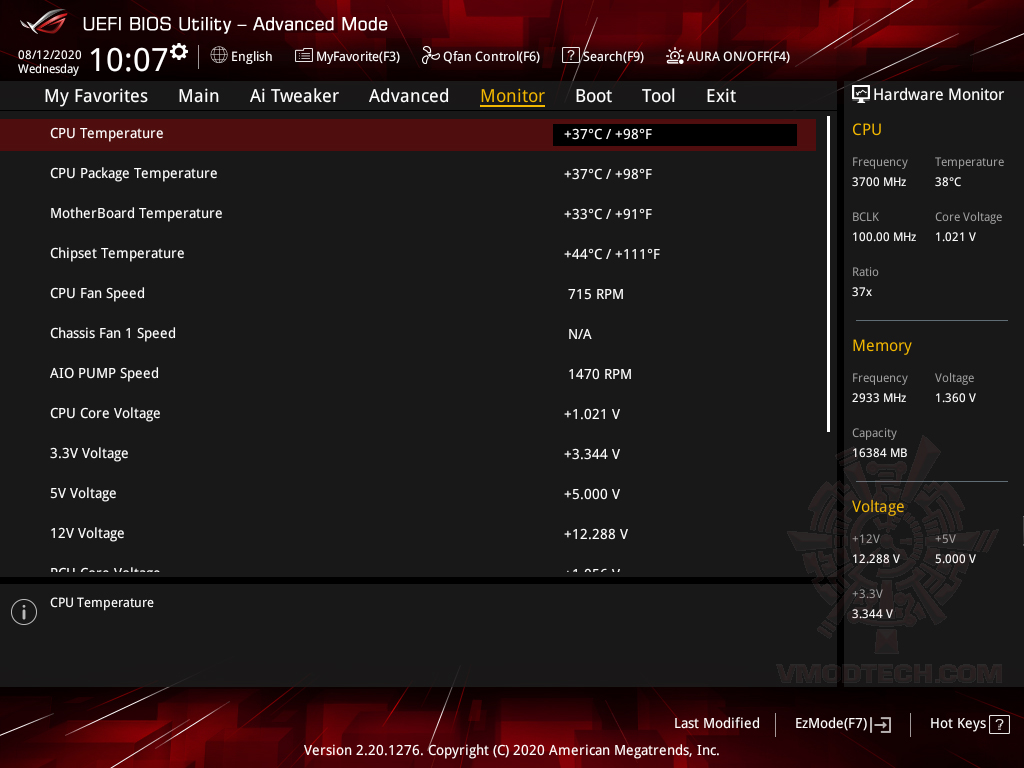Change language via English button
Screen dimensions: 1024x768
(242, 56)
